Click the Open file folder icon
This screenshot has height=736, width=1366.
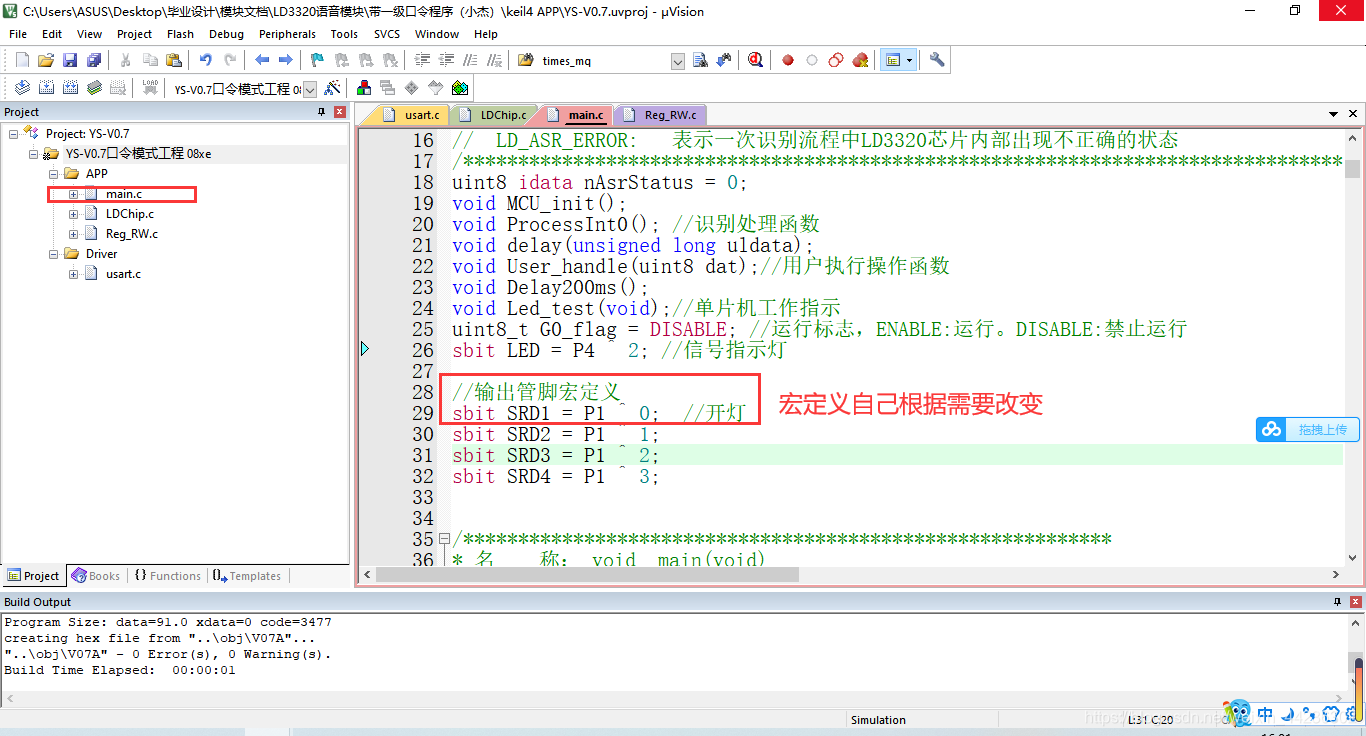(46, 60)
